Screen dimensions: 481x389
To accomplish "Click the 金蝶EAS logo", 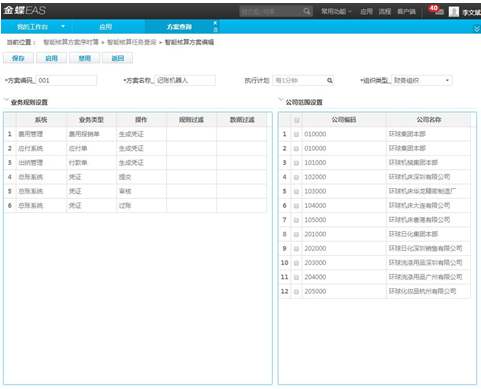I will [25, 10].
